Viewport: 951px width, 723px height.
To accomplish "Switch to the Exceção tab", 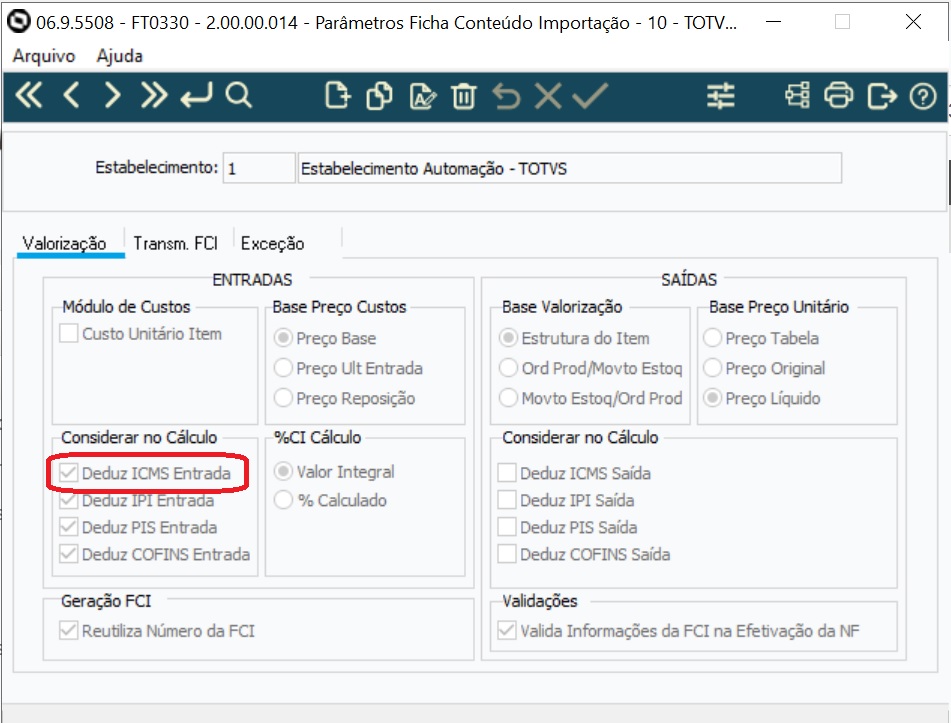I will (x=271, y=243).
